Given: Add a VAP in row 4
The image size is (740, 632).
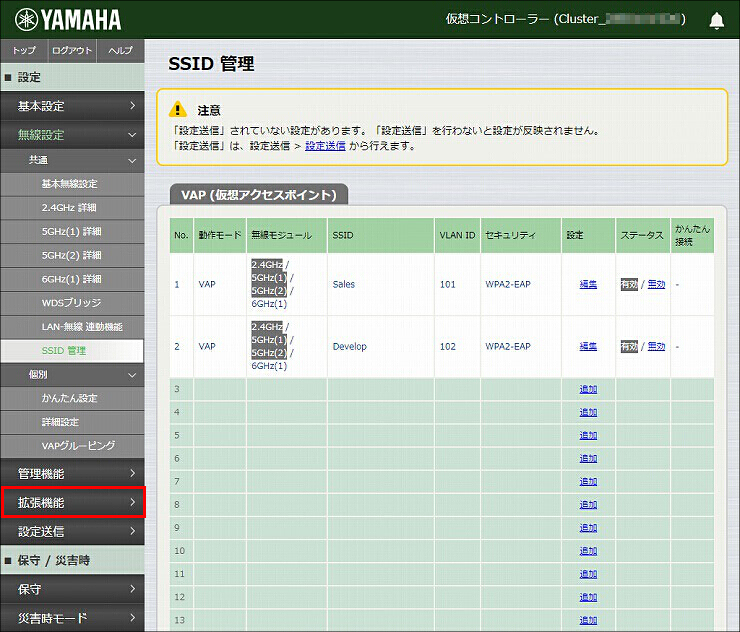Looking at the screenshot, I should coord(588,413).
